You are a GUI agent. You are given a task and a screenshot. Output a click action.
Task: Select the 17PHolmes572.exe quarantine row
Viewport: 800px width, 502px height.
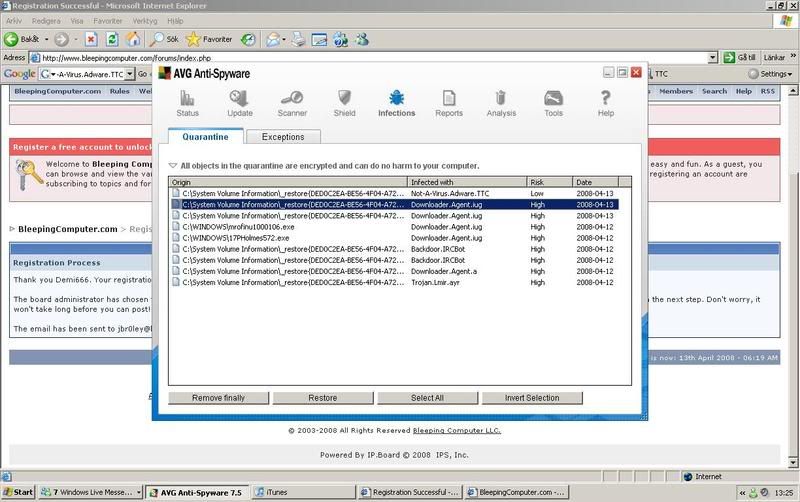click(394, 238)
